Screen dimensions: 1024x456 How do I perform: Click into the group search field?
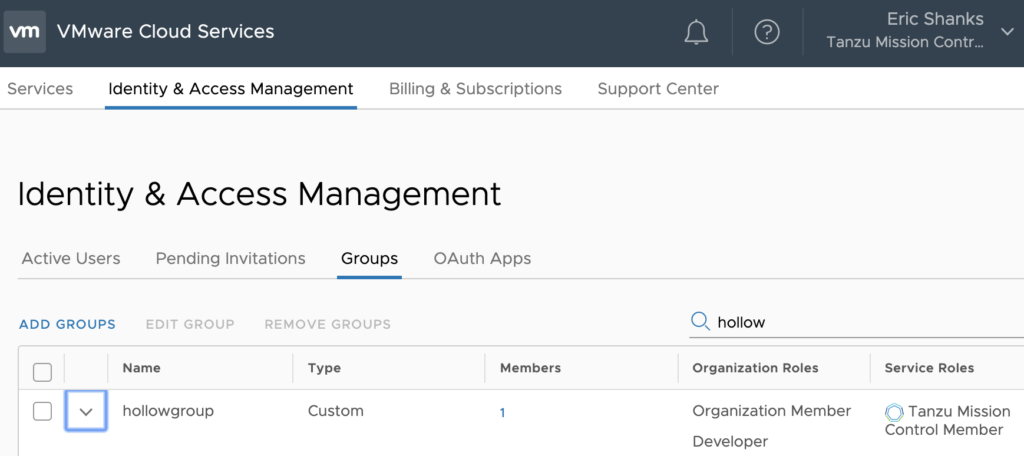pyautogui.click(x=860, y=322)
